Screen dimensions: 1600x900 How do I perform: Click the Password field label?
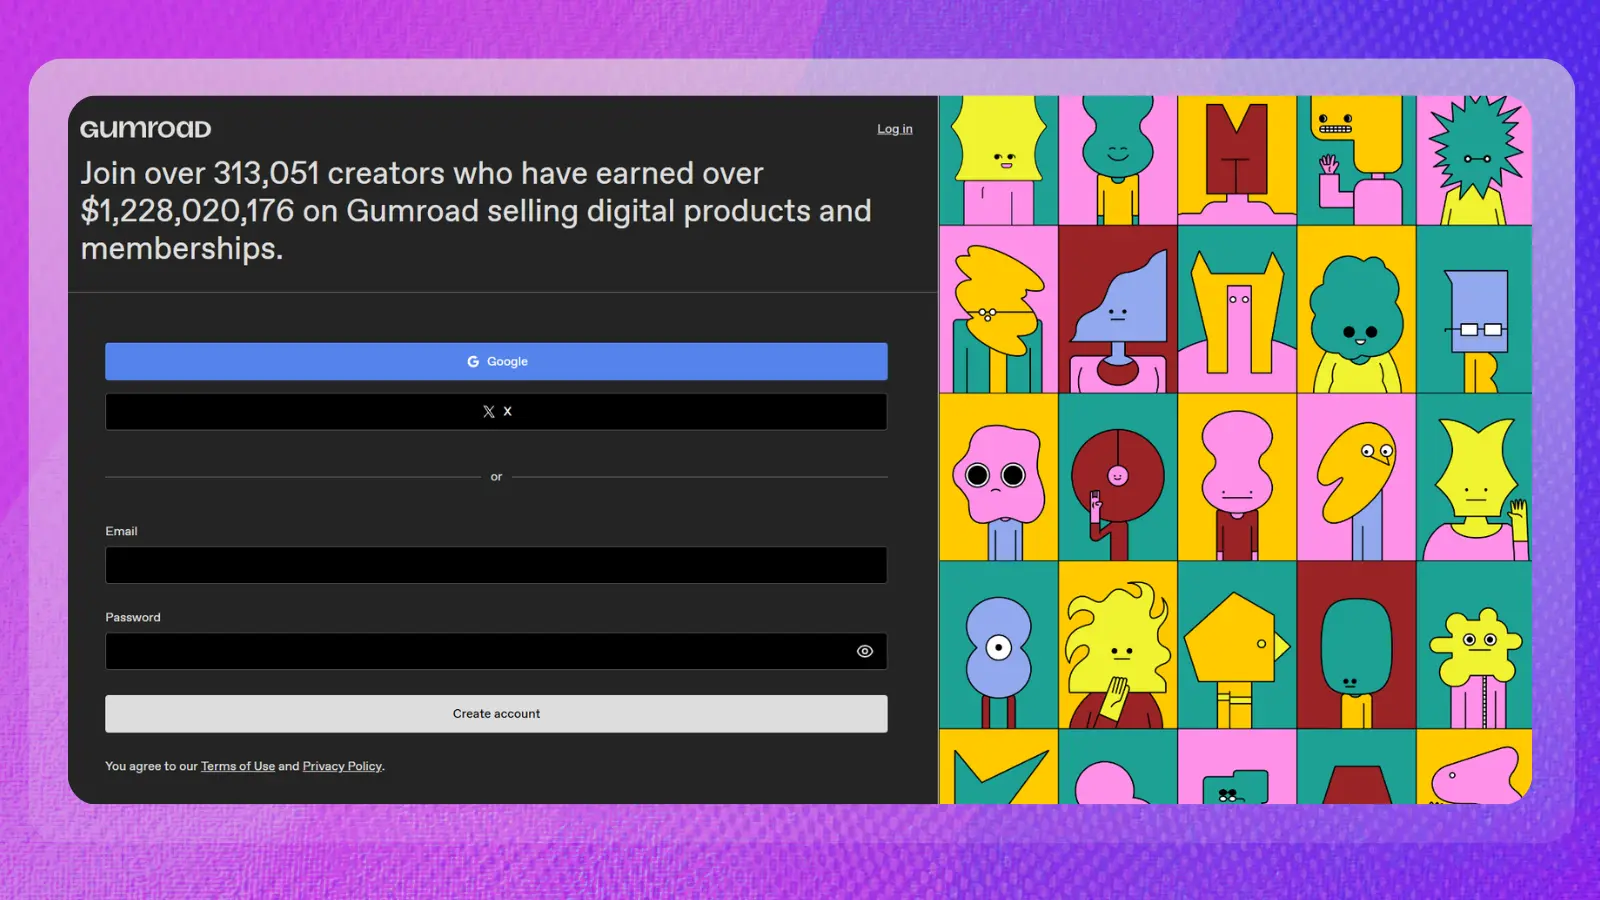point(133,617)
